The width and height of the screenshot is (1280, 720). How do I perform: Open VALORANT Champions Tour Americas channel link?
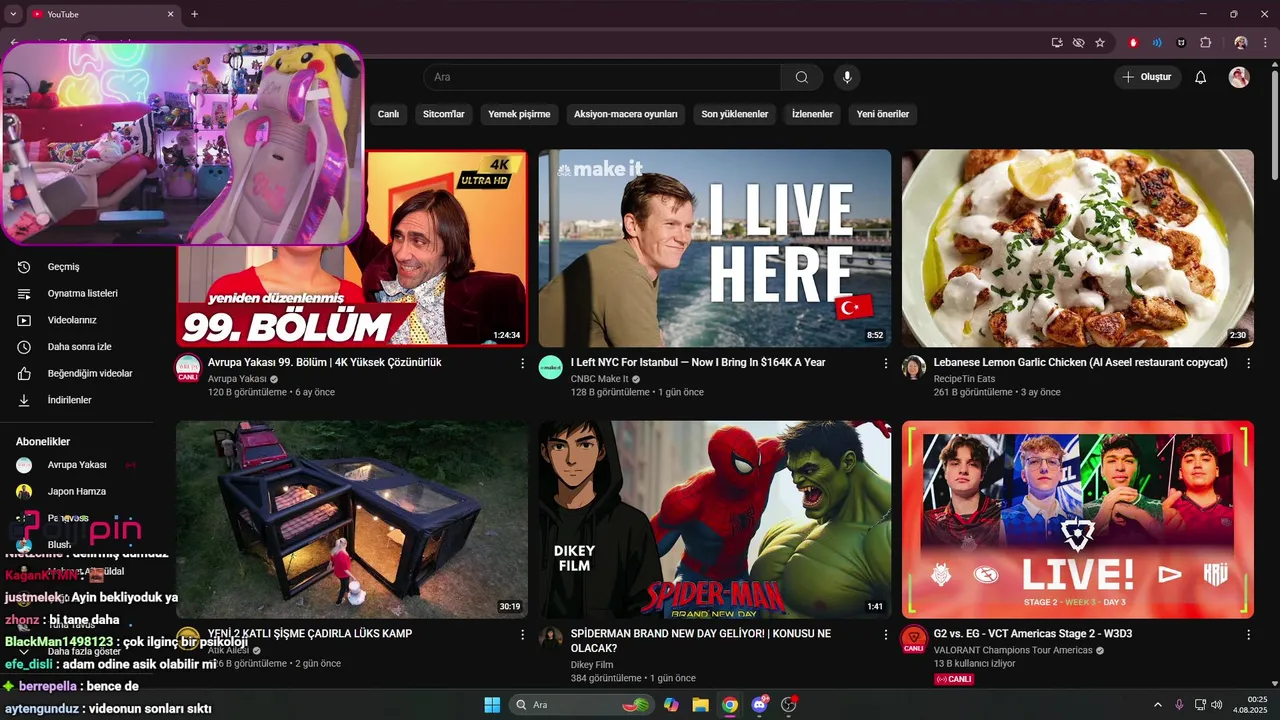1013,650
